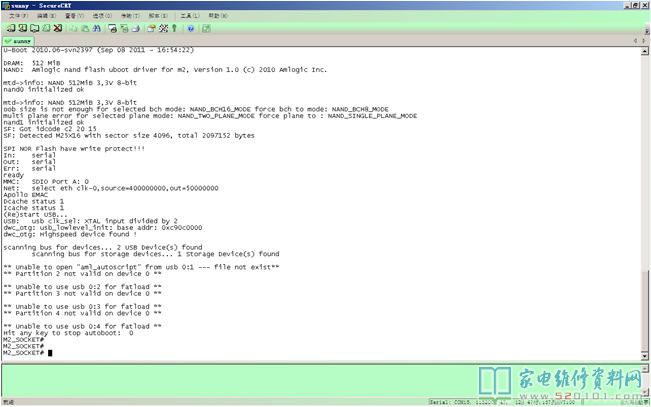
Task: Open Session Options from the toolbar
Action: coord(152,28)
